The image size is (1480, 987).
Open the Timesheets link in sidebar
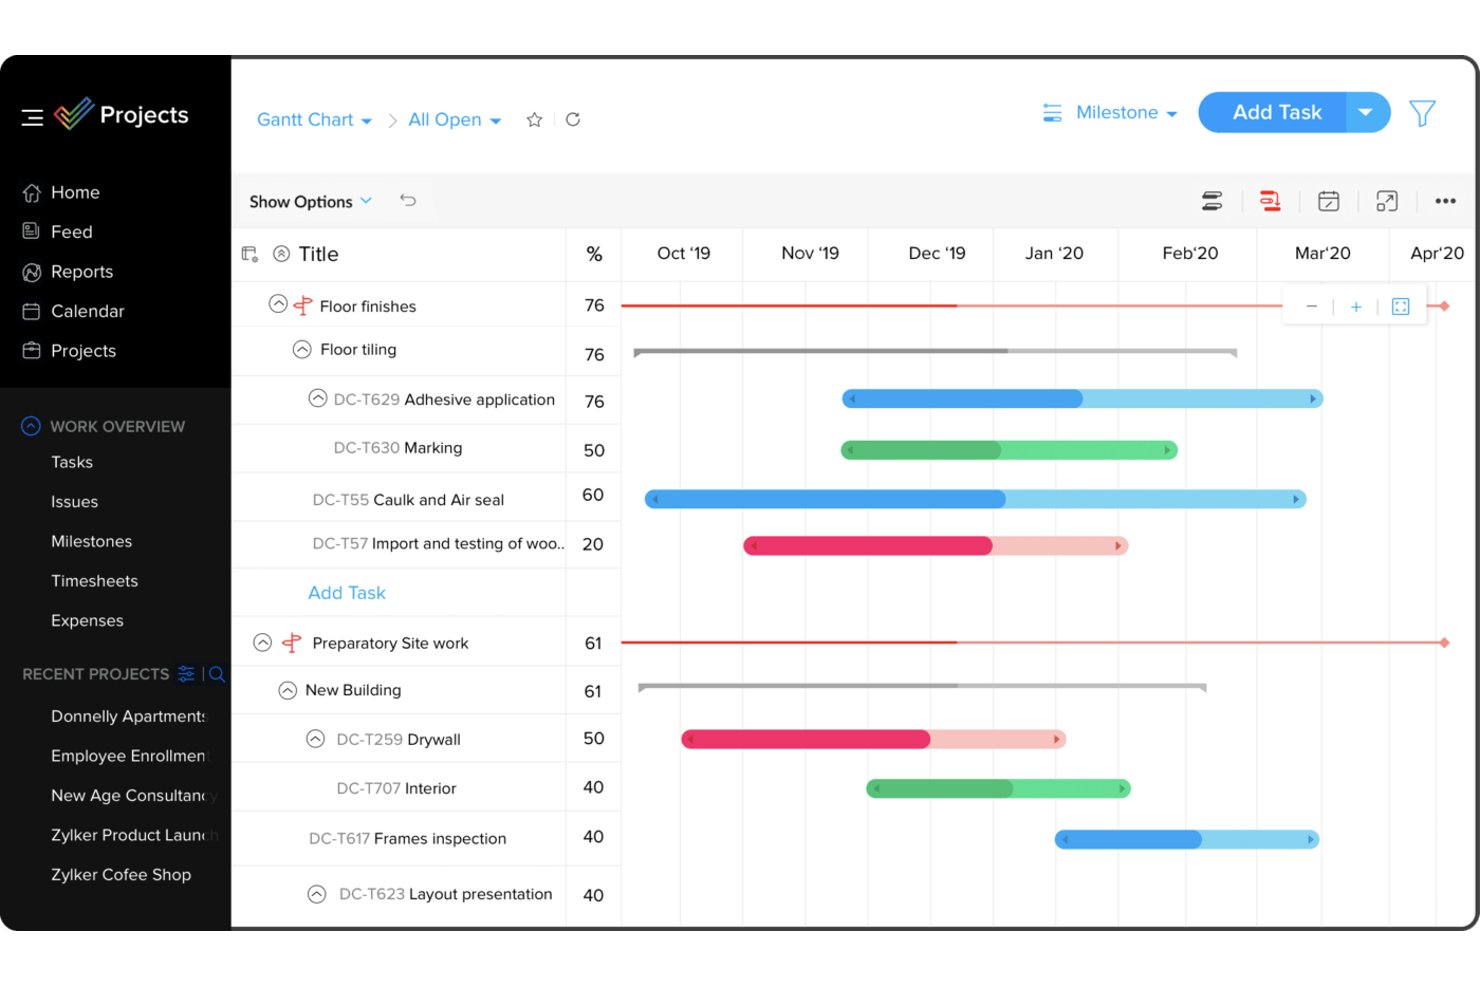tap(95, 581)
